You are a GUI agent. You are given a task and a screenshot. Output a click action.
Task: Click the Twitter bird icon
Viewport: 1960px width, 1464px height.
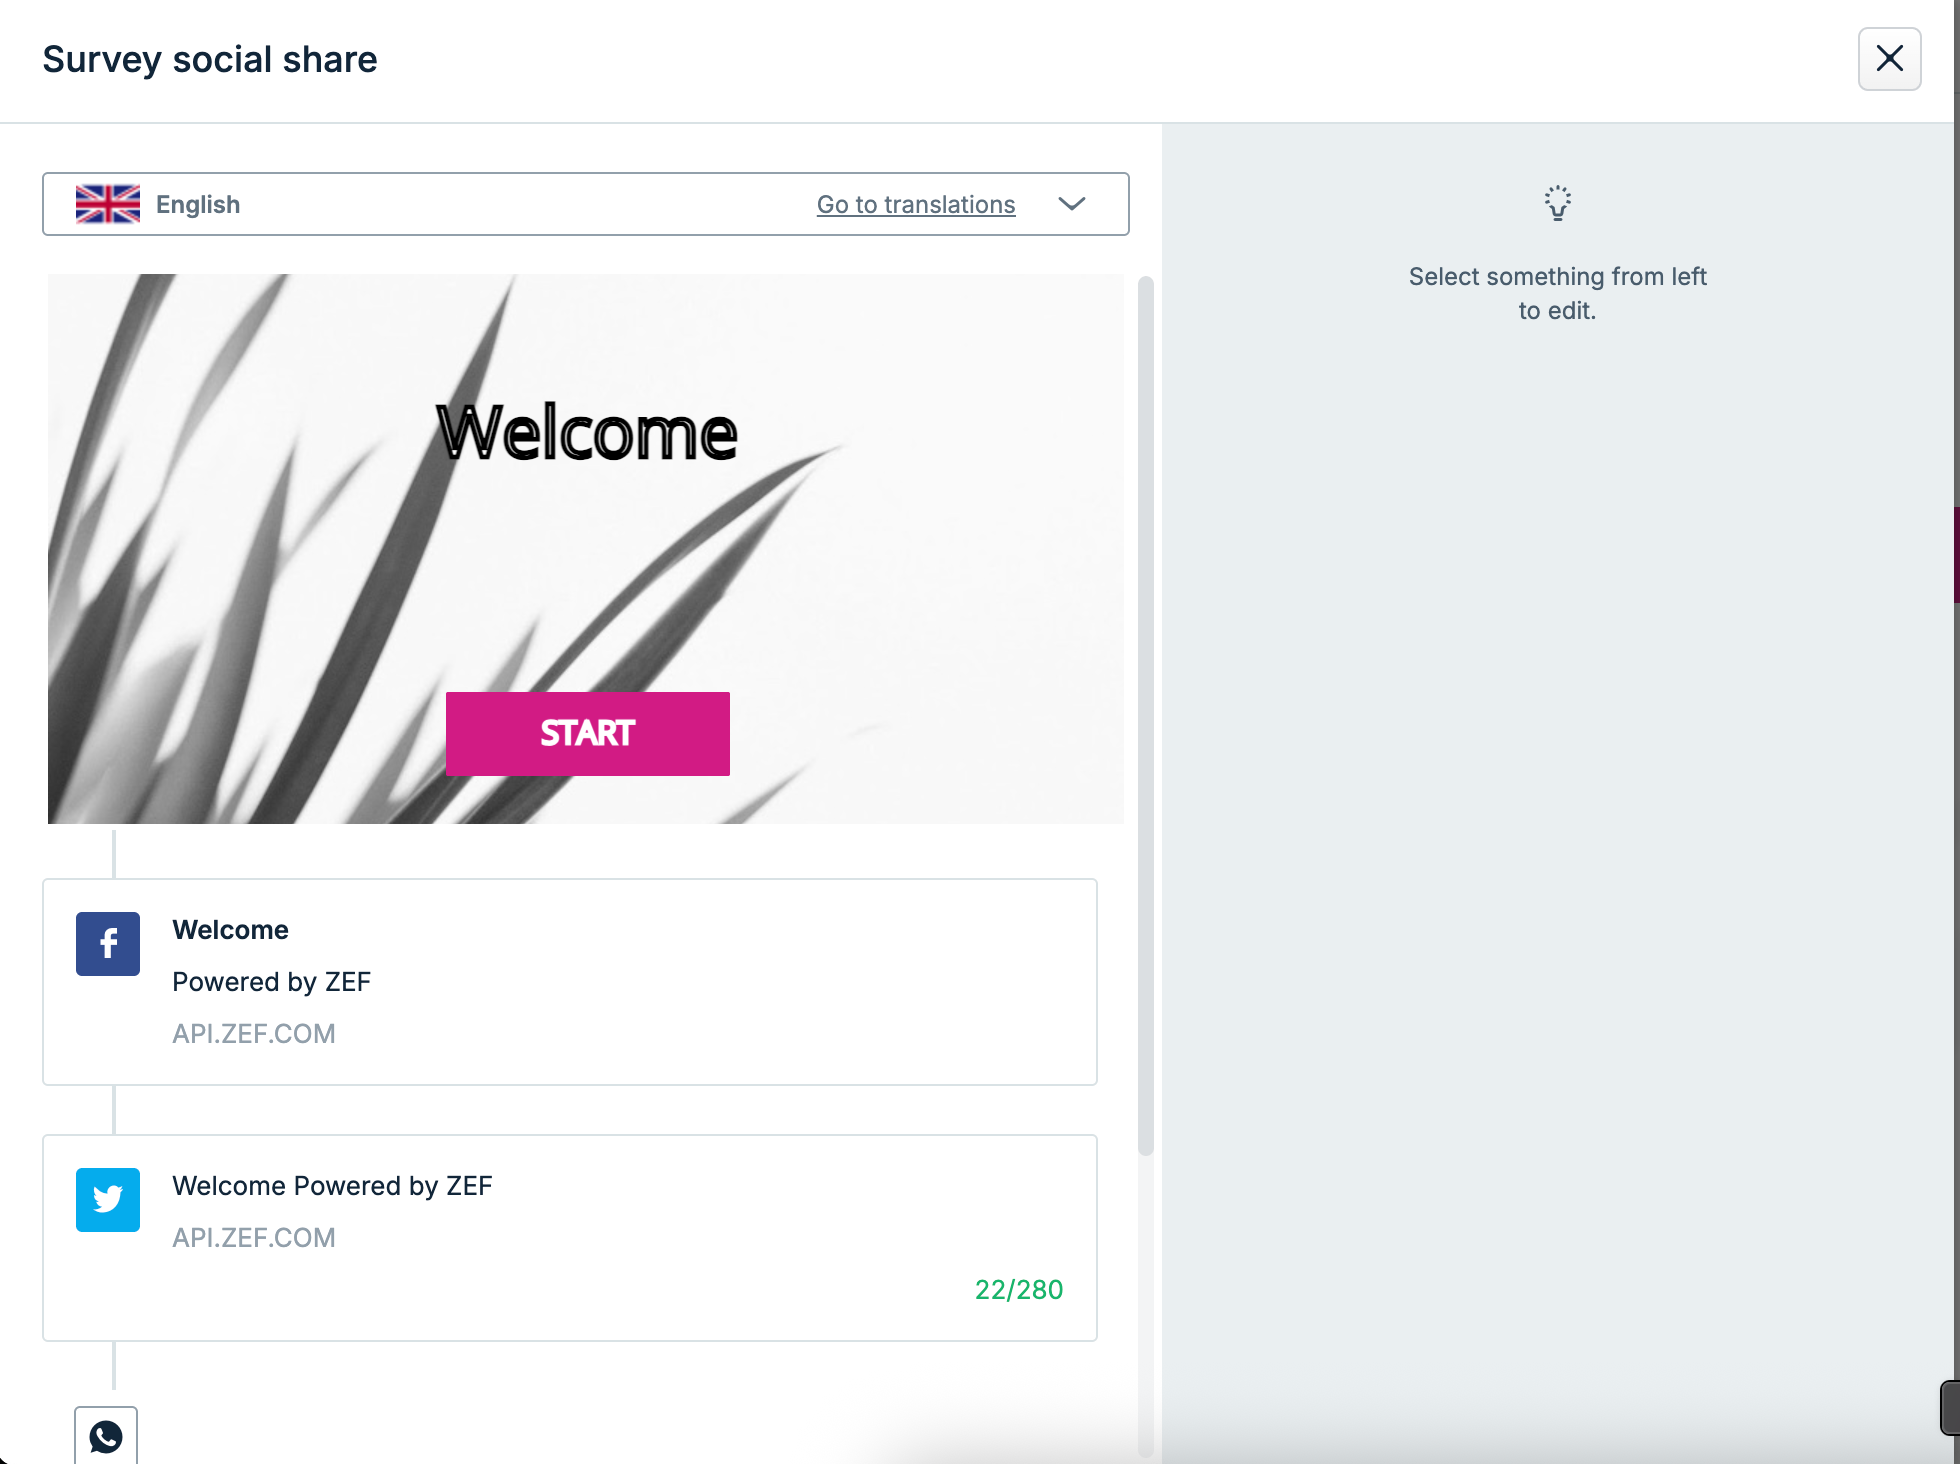[108, 1199]
